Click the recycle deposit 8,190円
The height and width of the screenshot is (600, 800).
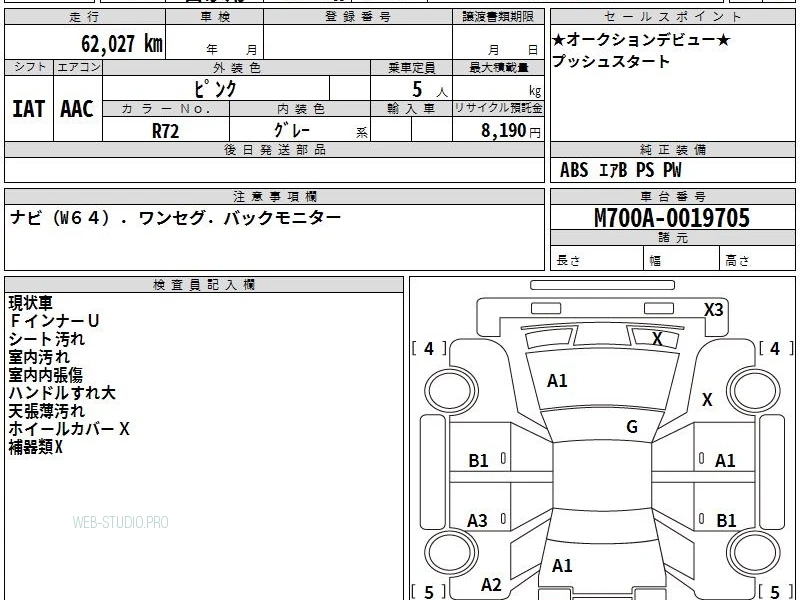[x=510, y=130]
